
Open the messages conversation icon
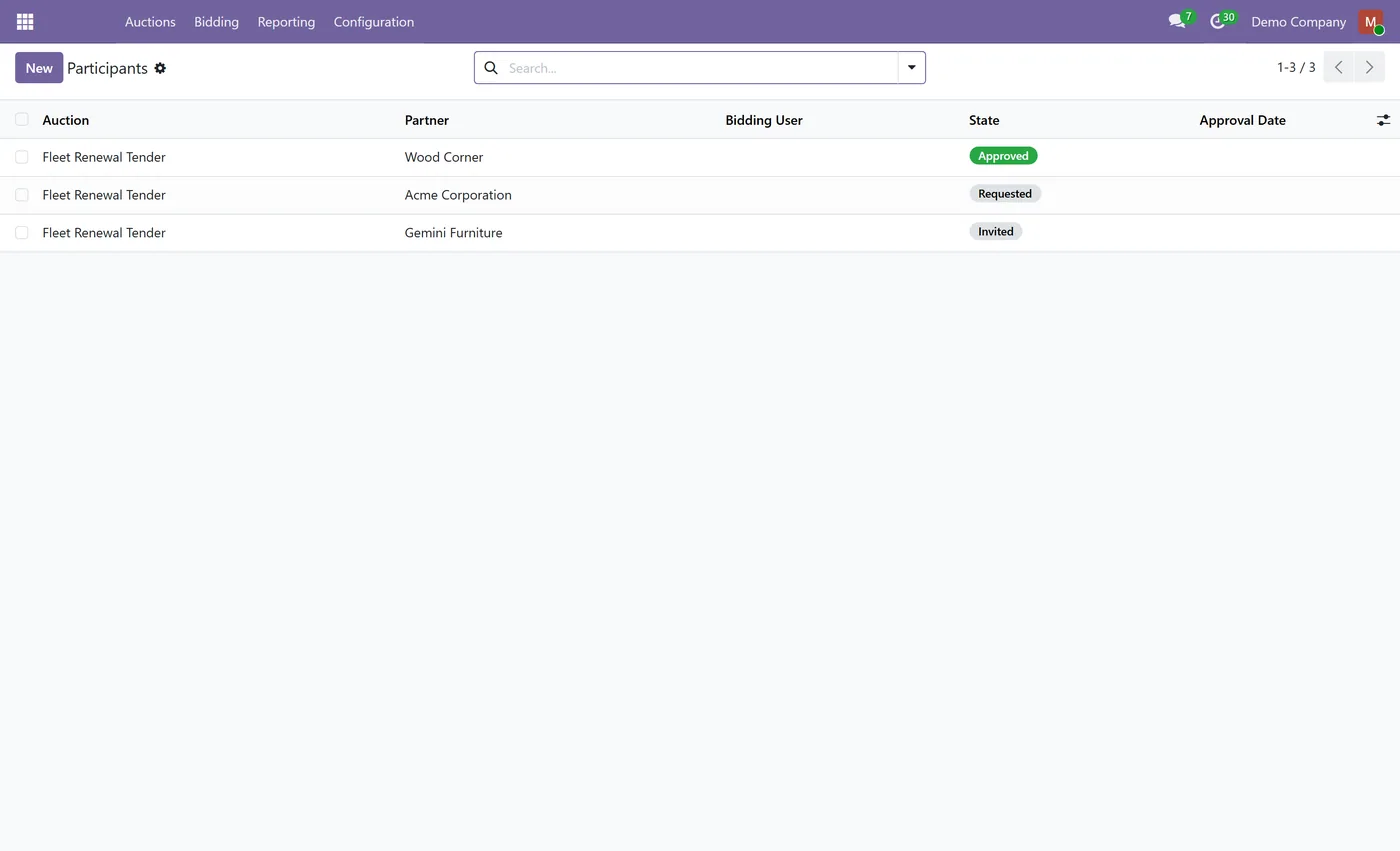tap(1177, 21)
